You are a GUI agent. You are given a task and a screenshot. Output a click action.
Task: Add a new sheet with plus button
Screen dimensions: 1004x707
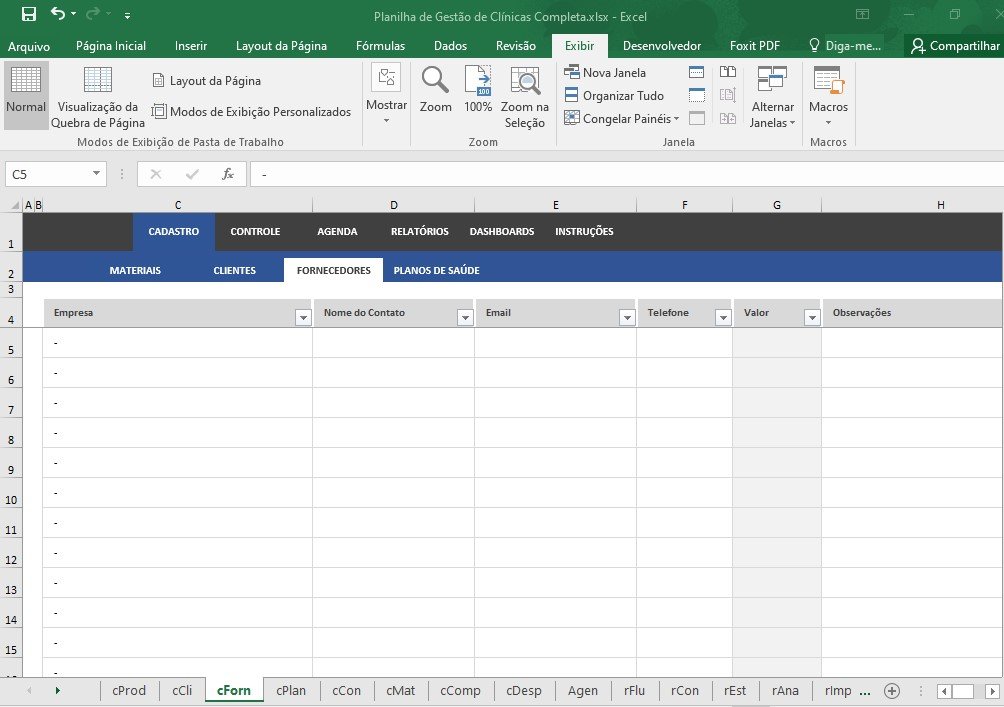892,690
